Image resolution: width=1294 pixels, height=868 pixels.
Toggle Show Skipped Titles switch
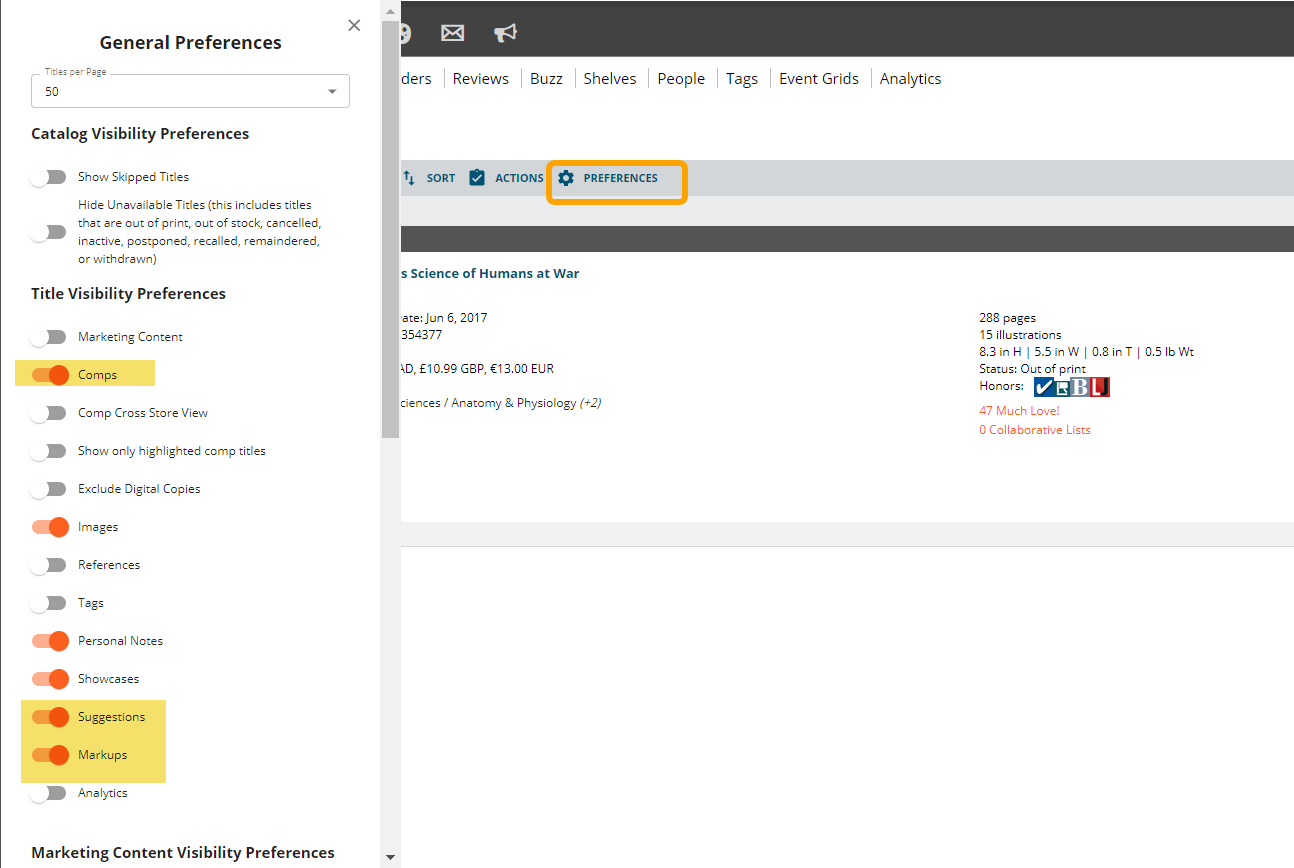(48, 177)
